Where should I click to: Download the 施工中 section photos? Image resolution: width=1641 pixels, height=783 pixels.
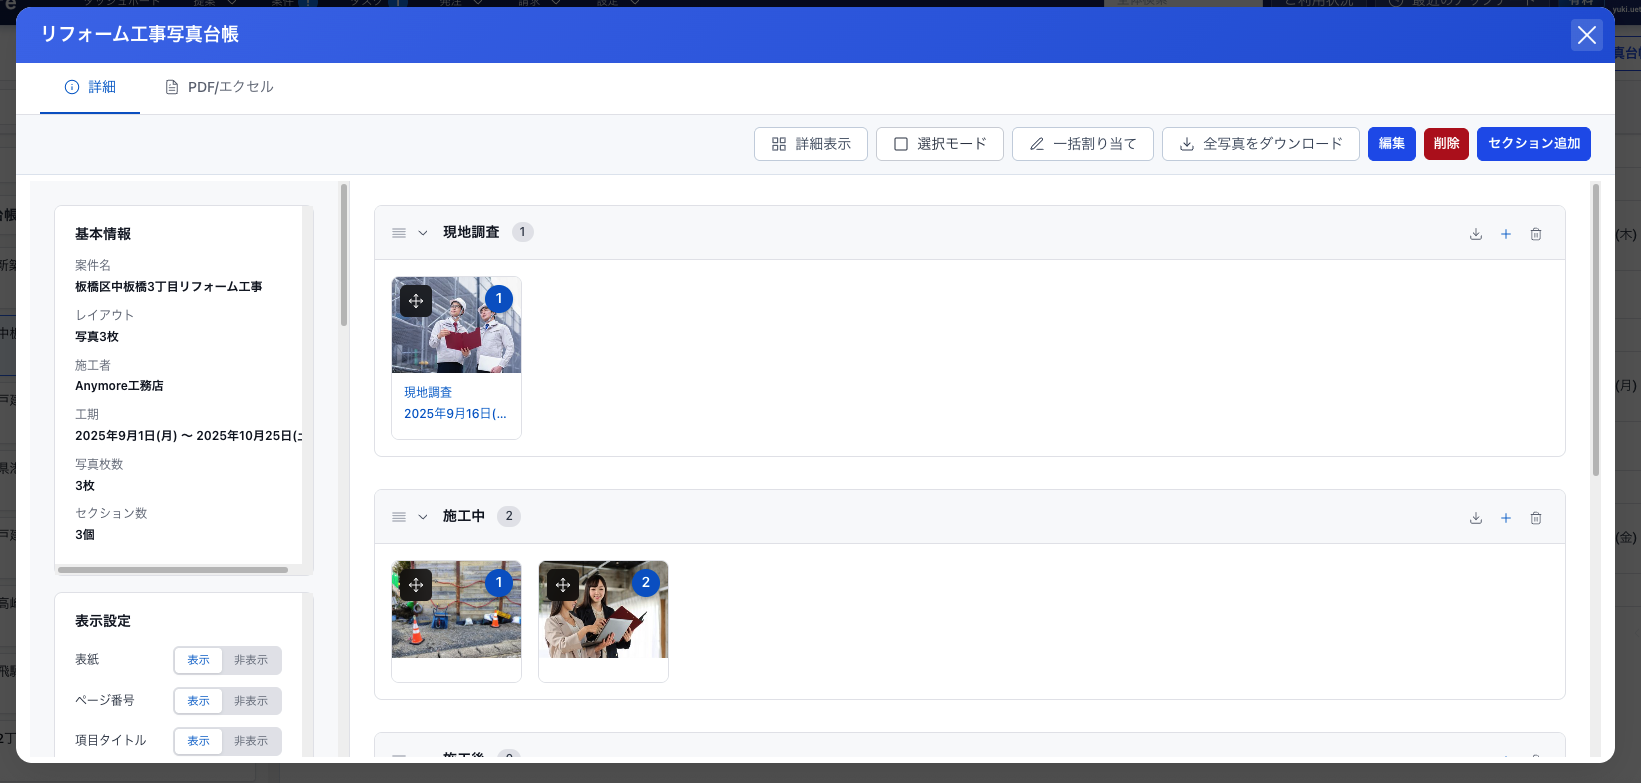point(1476,518)
